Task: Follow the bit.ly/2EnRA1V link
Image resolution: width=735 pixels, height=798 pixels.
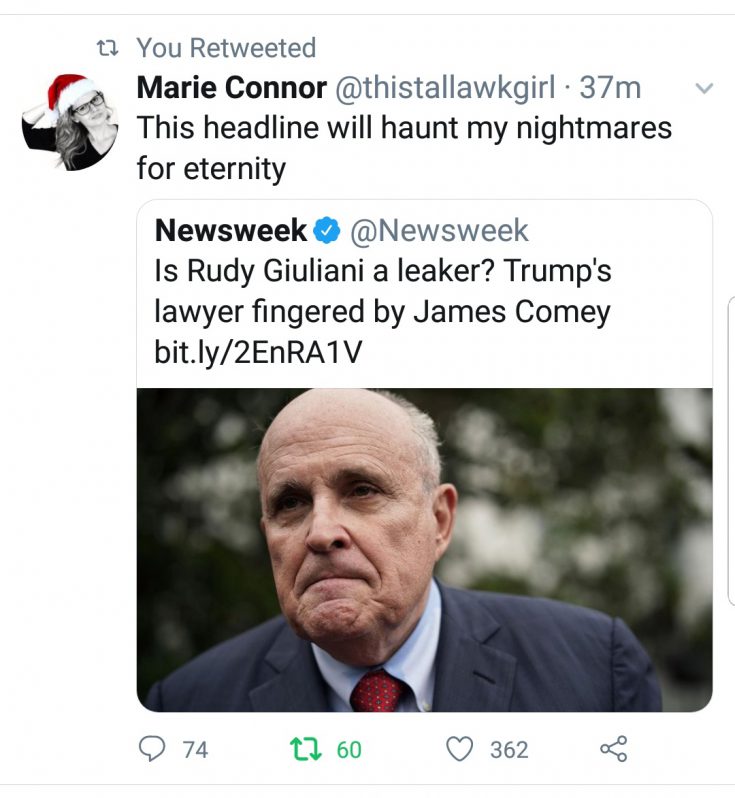Action: pos(258,352)
